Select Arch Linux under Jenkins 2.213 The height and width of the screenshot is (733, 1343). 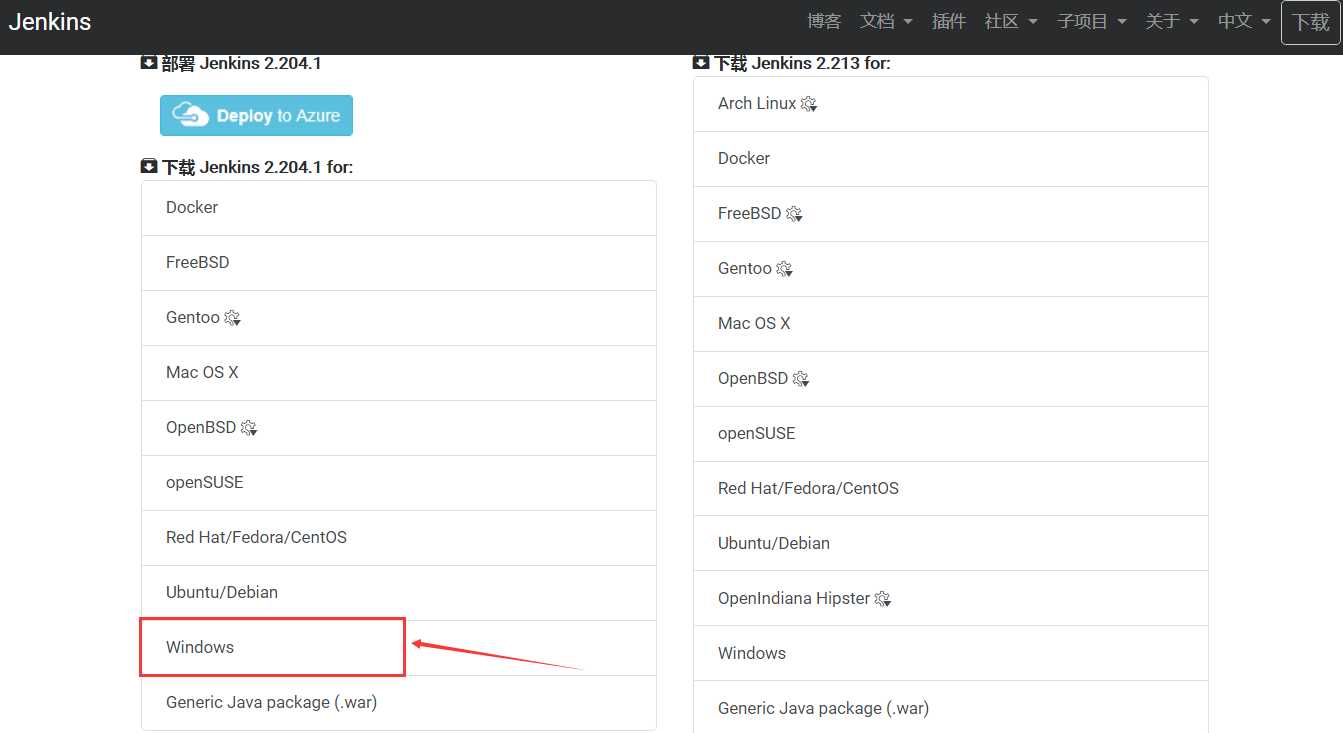coord(950,104)
